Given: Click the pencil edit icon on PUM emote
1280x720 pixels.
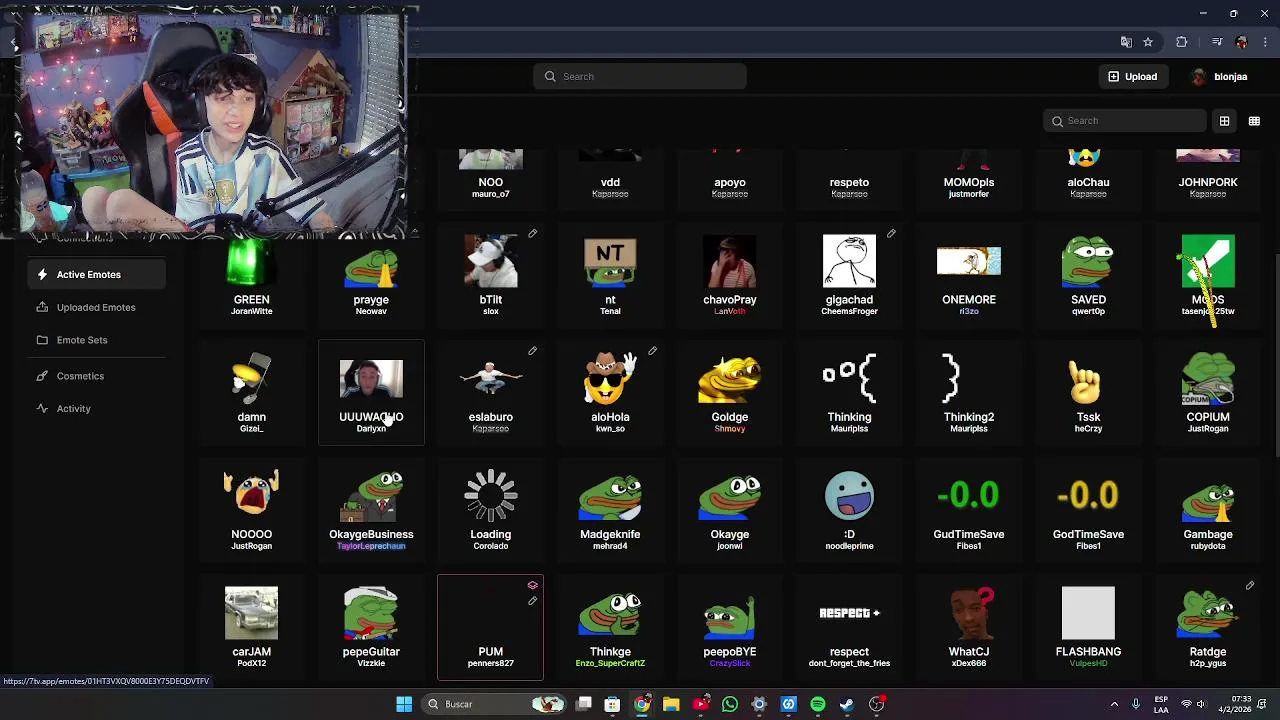Looking at the screenshot, I should click(x=533, y=601).
